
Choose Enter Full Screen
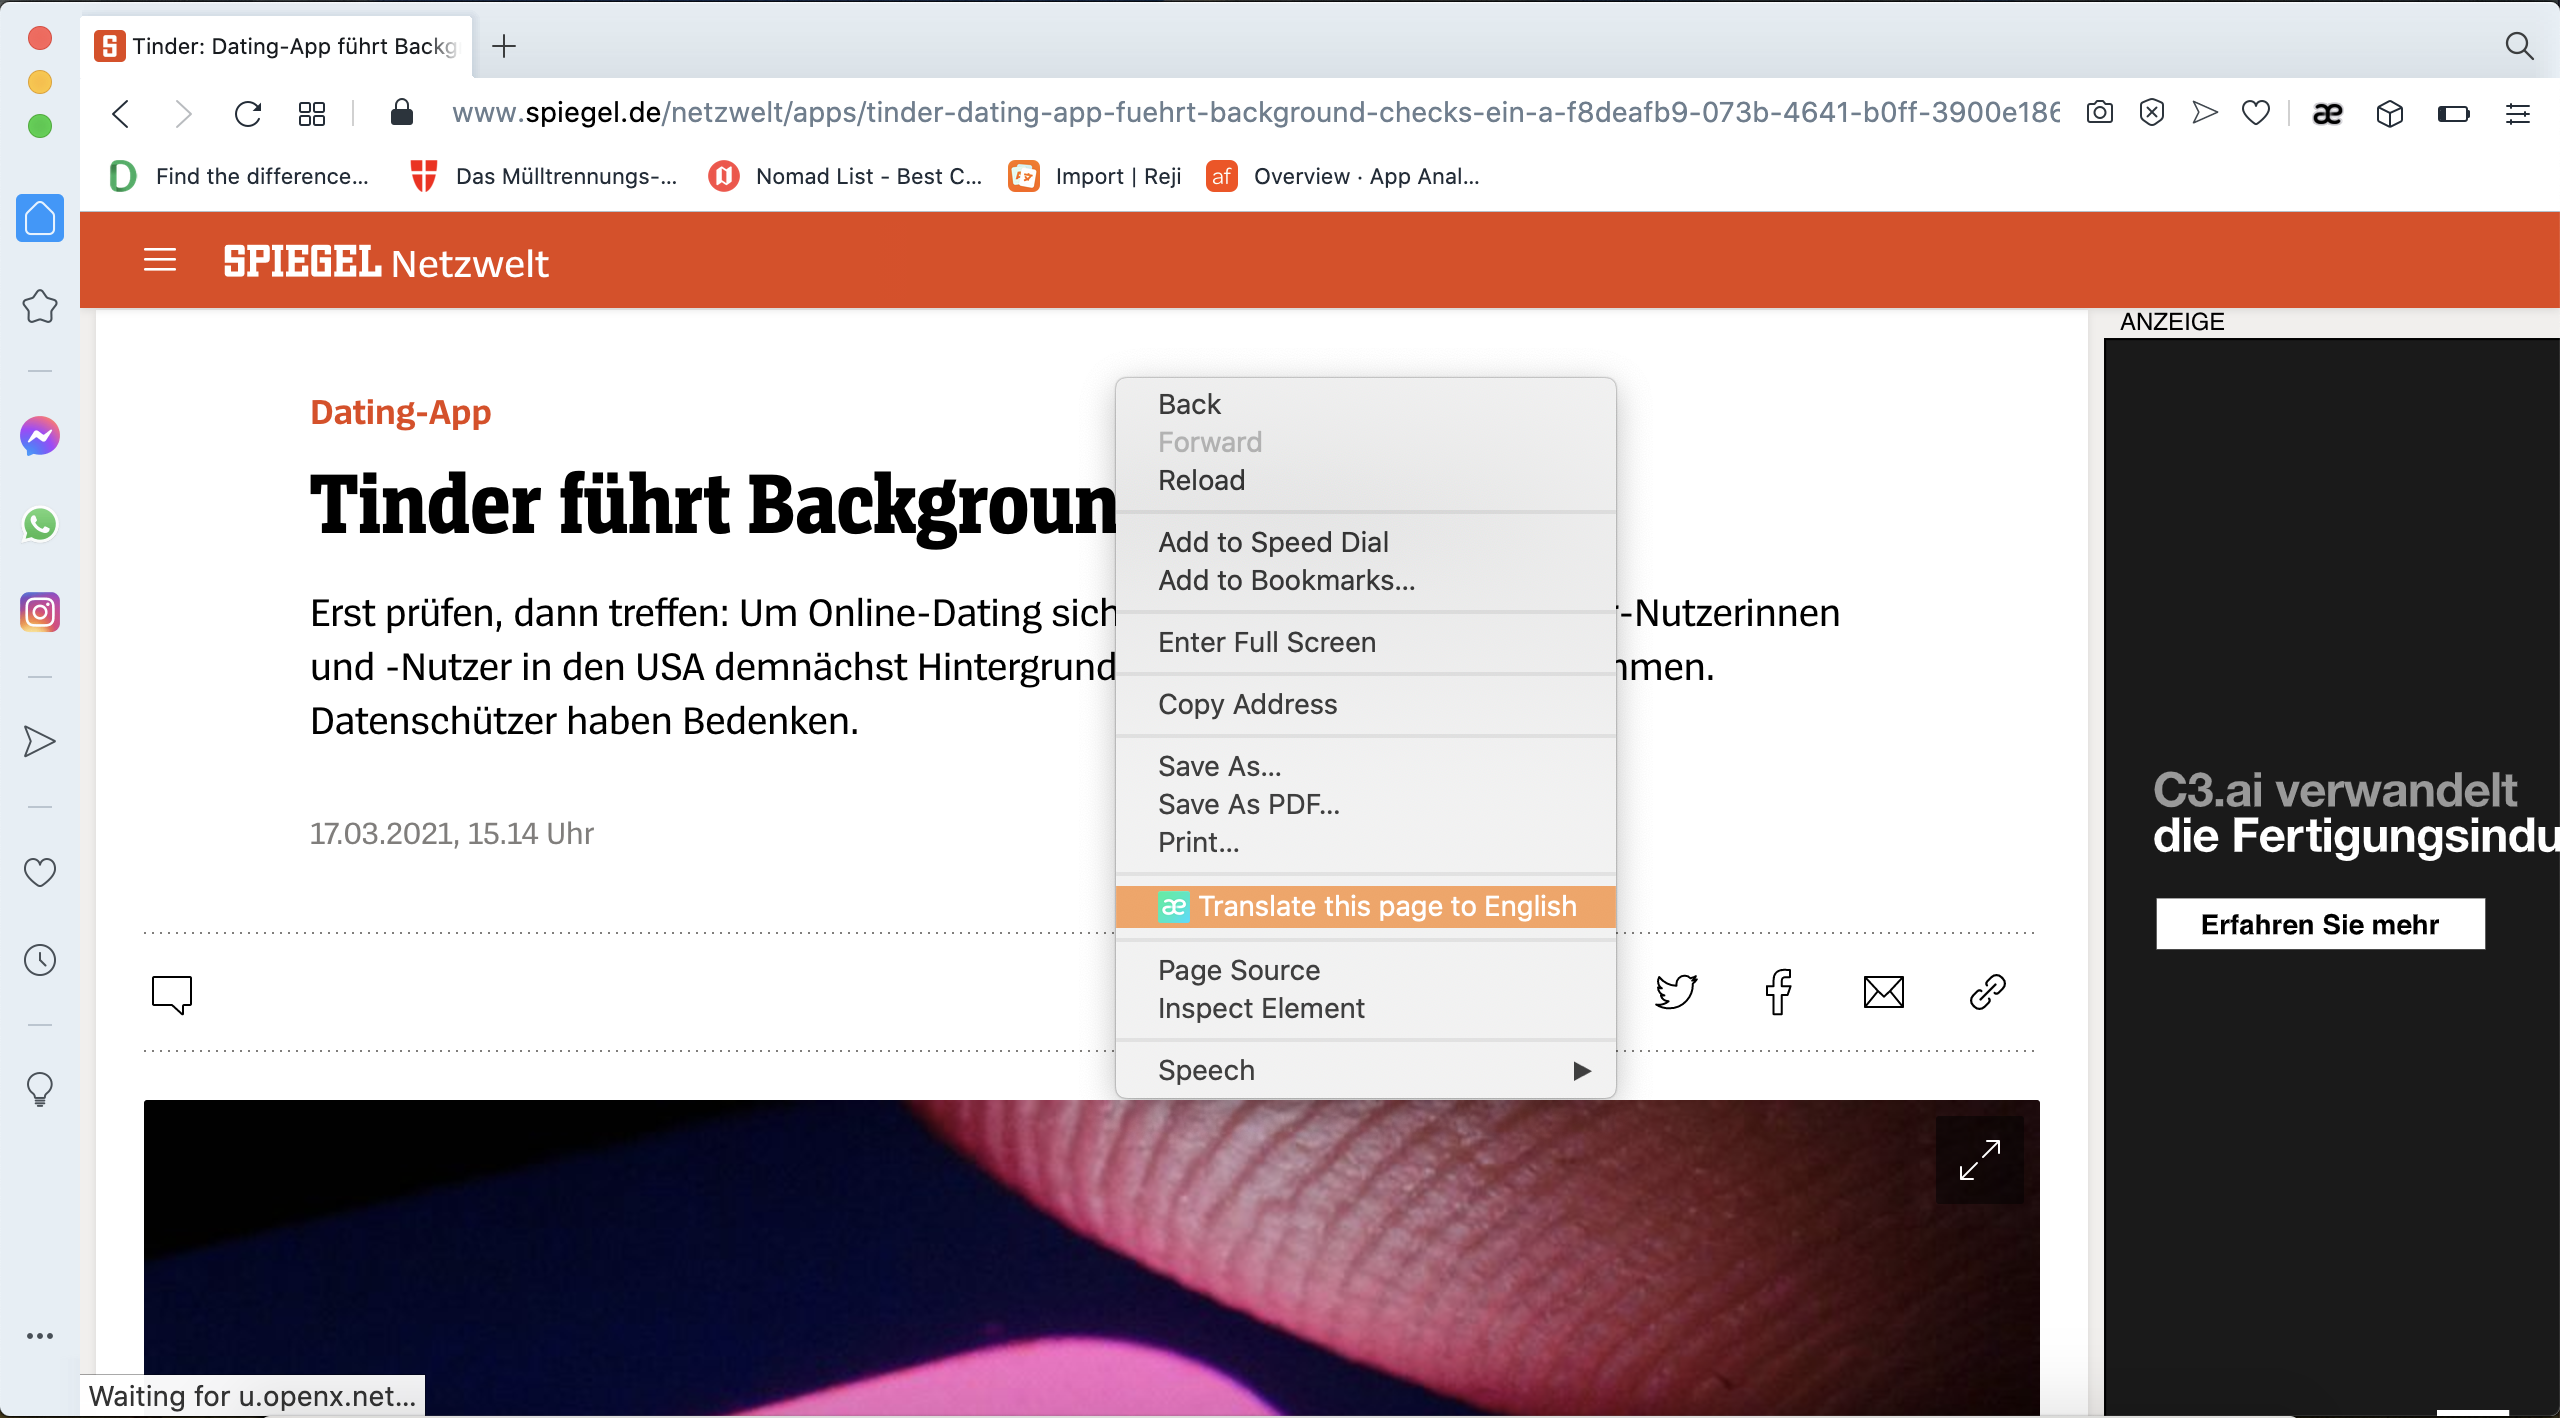click(1366, 642)
